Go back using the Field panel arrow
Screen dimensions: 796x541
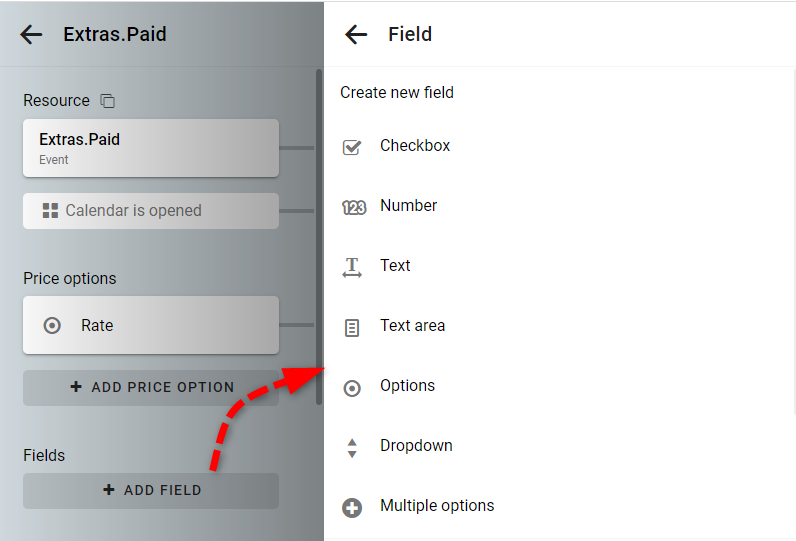coord(356,35)
